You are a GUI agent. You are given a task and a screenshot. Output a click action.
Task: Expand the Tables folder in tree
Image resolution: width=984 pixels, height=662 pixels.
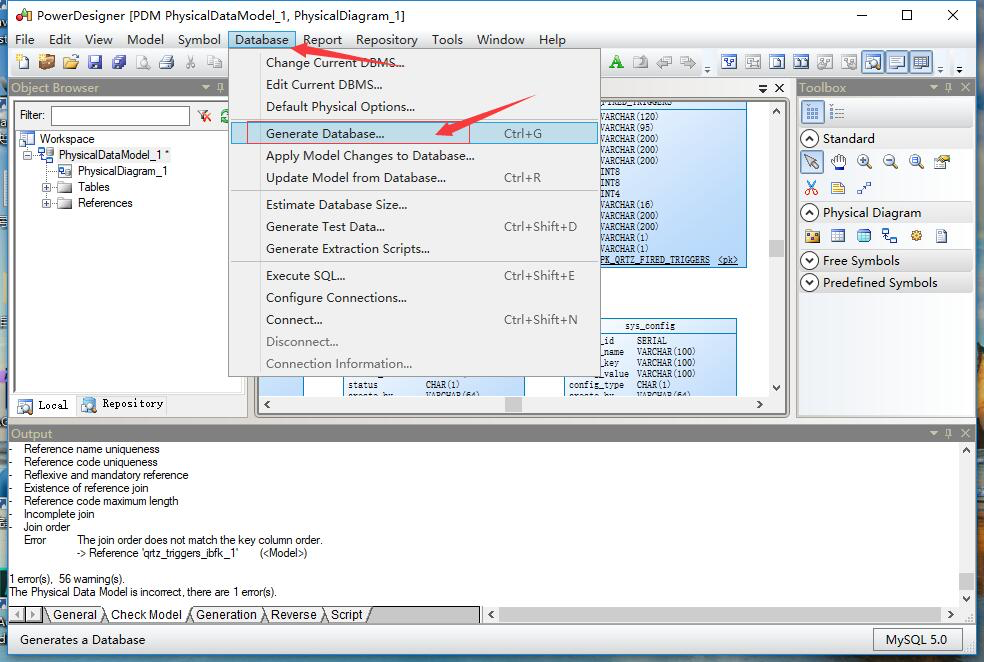pos(46,187)
